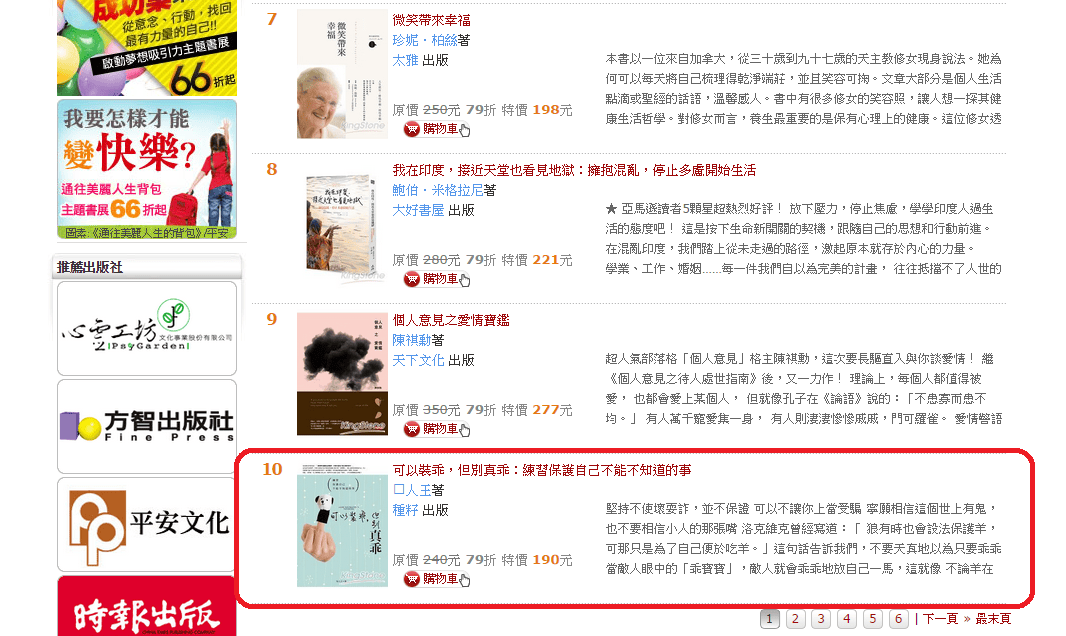Open author link 陳祺勳
This screenshot has height=636, width=1066.
tap(411, 340)
